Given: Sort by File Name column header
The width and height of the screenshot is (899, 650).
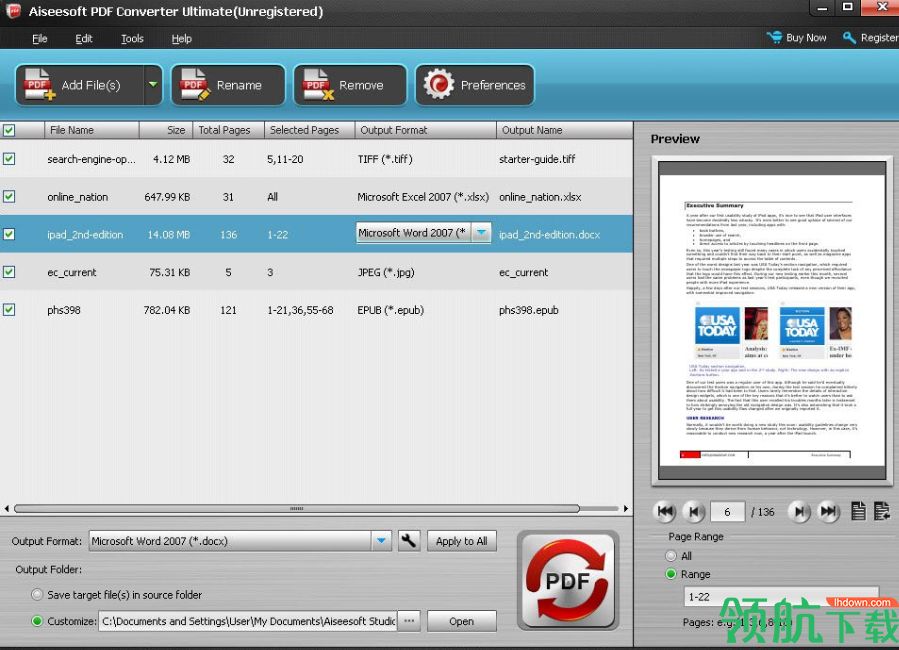Looking at the screenshot, I should coord(92,130).
